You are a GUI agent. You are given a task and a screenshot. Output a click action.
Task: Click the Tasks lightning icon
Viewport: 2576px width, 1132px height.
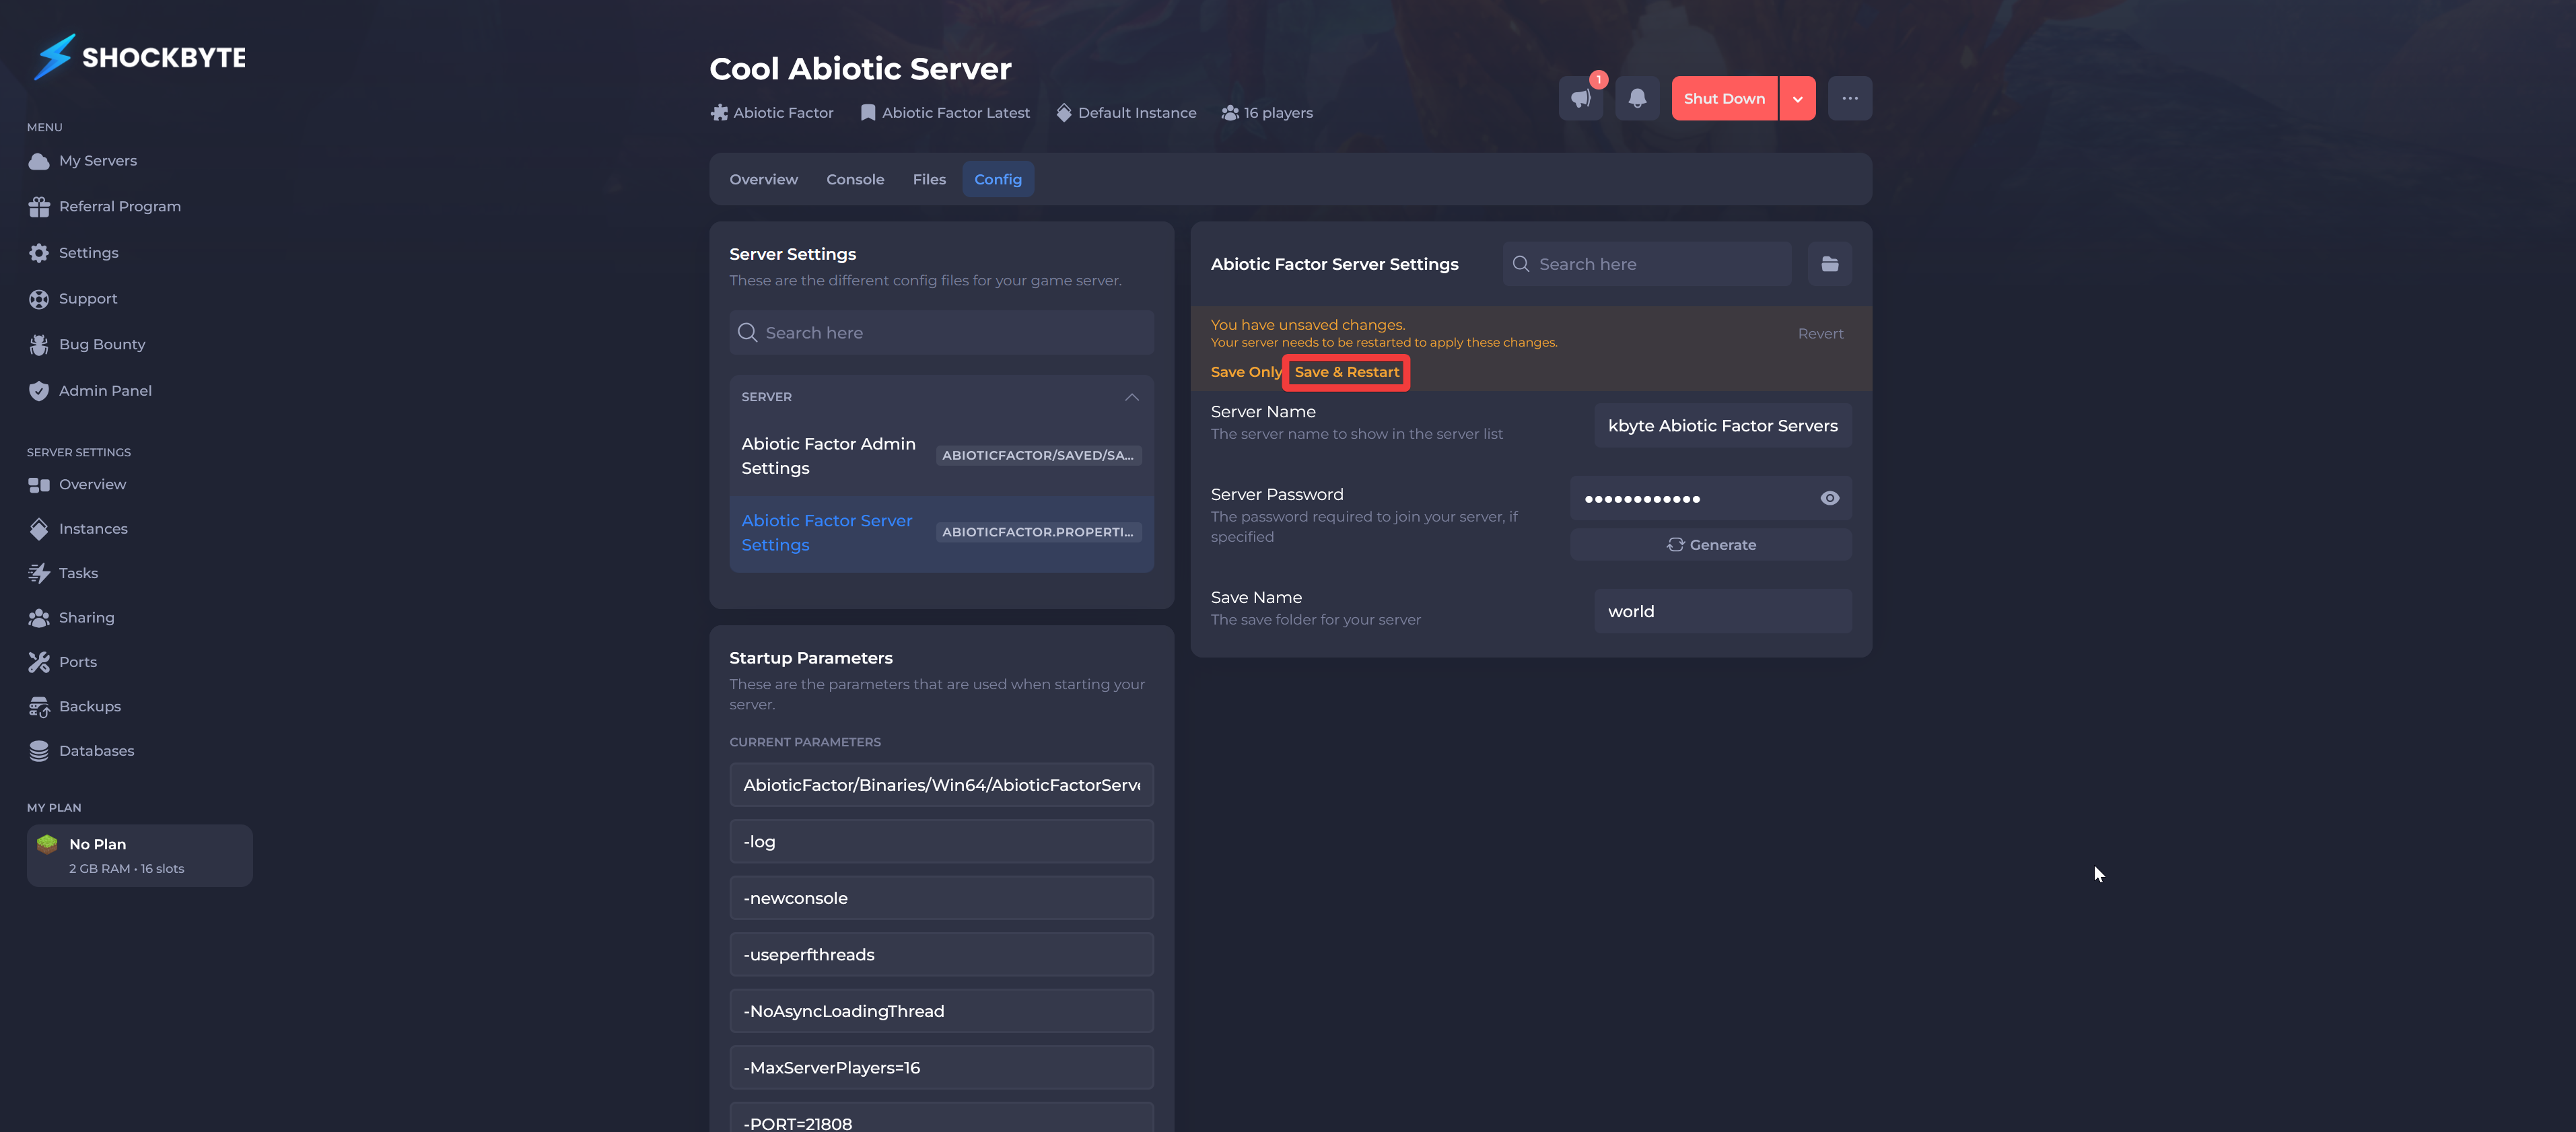click(x=39, y=573)
